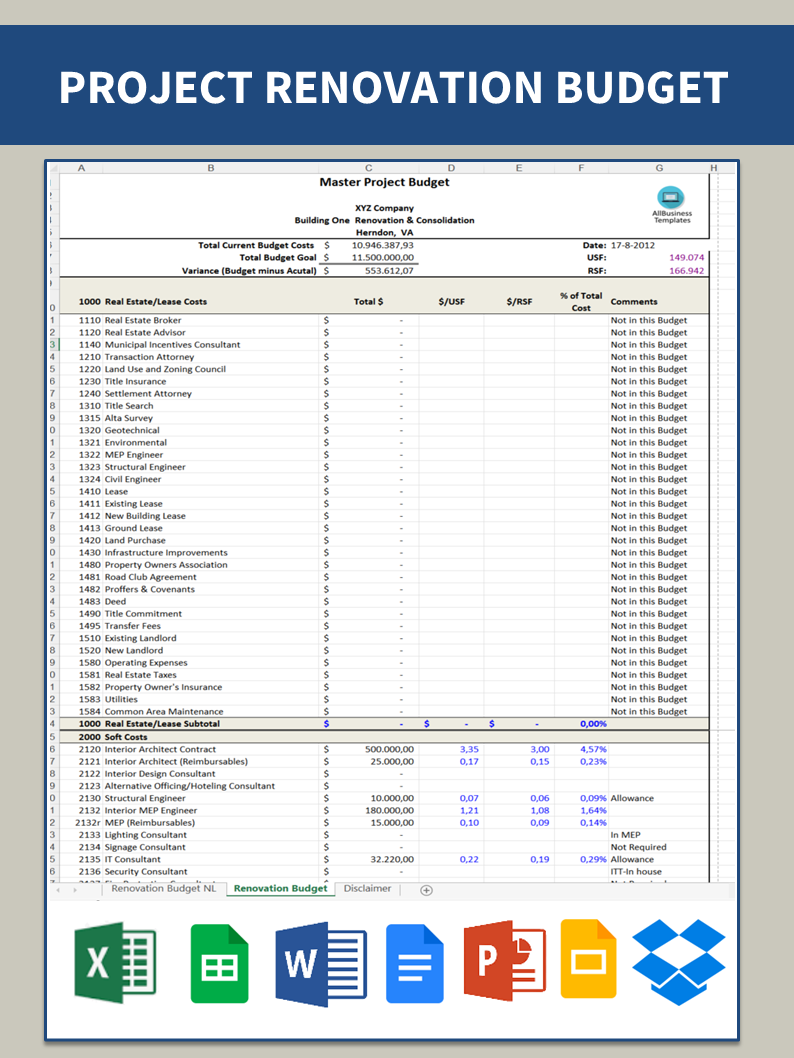
Task: Switch to the Disclaimer sheet tab
Action: [367, 888]
